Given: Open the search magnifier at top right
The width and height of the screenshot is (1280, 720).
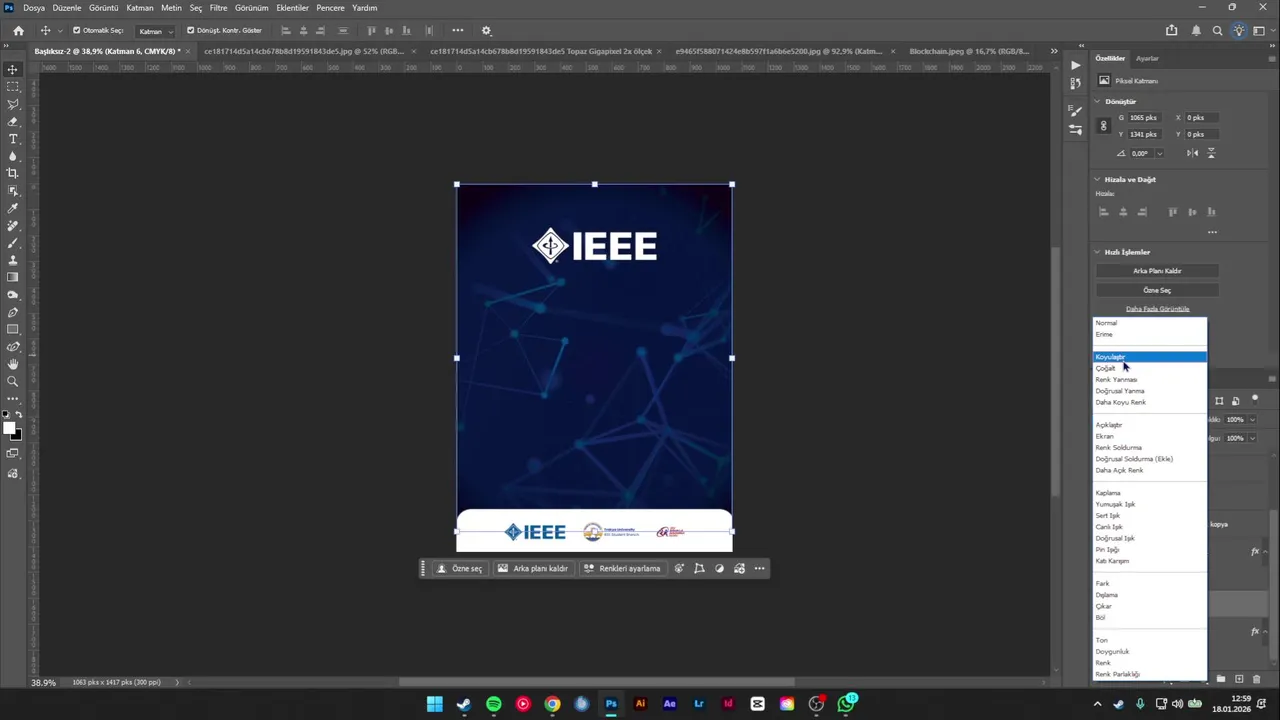Looking at the screenshot, I should click(x=1218, y=31).
